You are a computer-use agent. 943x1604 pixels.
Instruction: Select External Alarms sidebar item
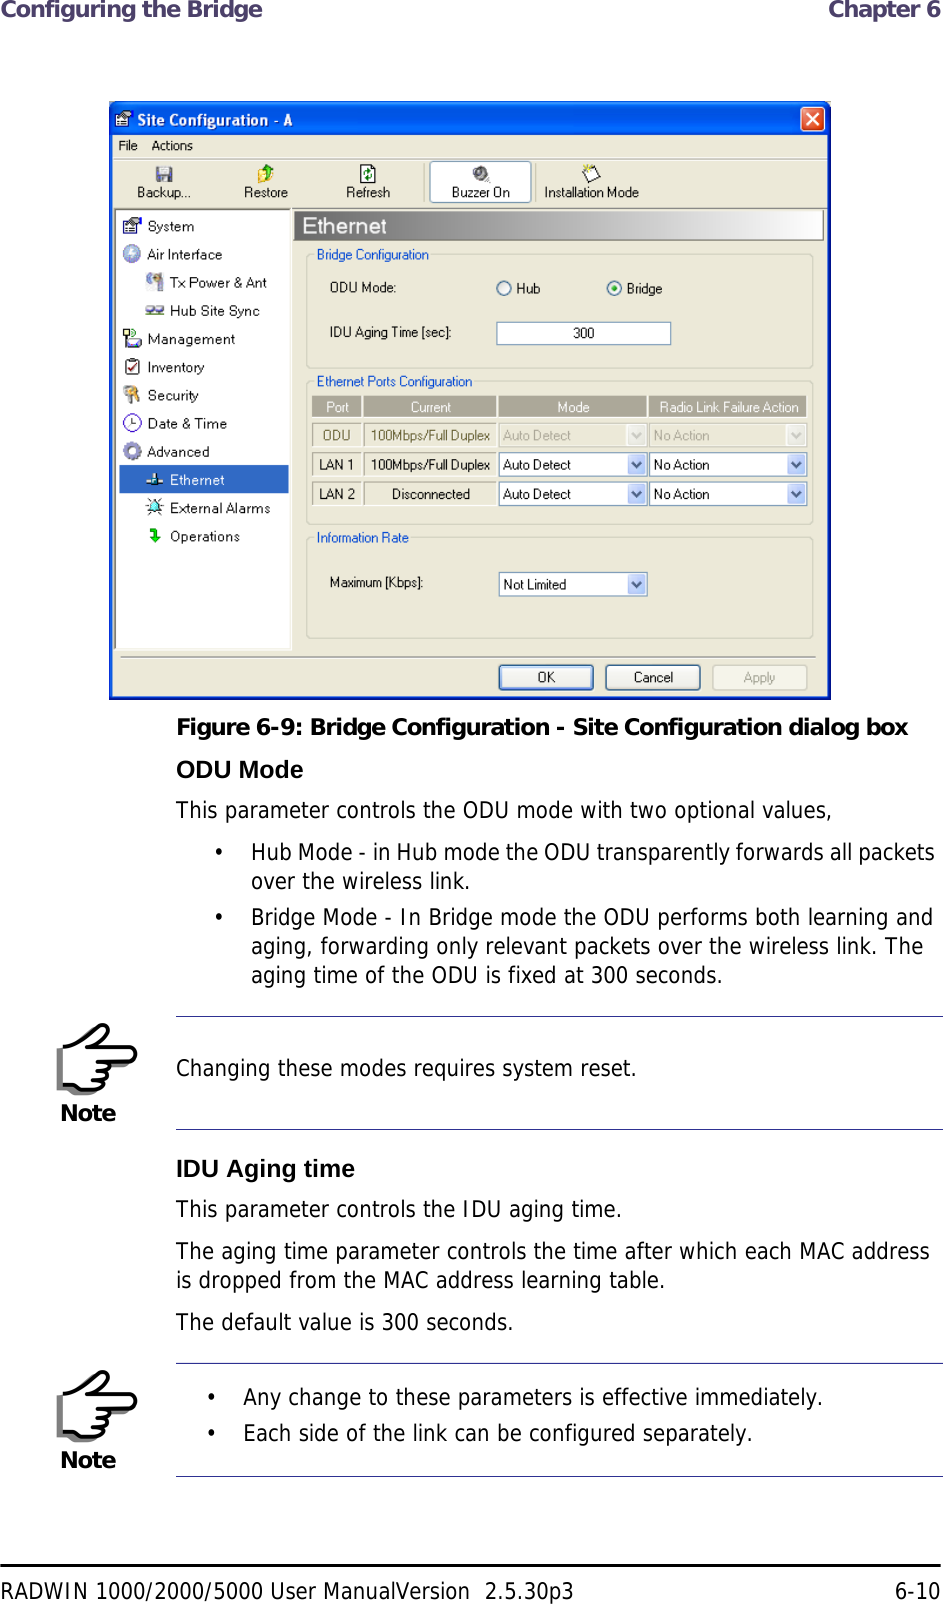coord(219,508)
